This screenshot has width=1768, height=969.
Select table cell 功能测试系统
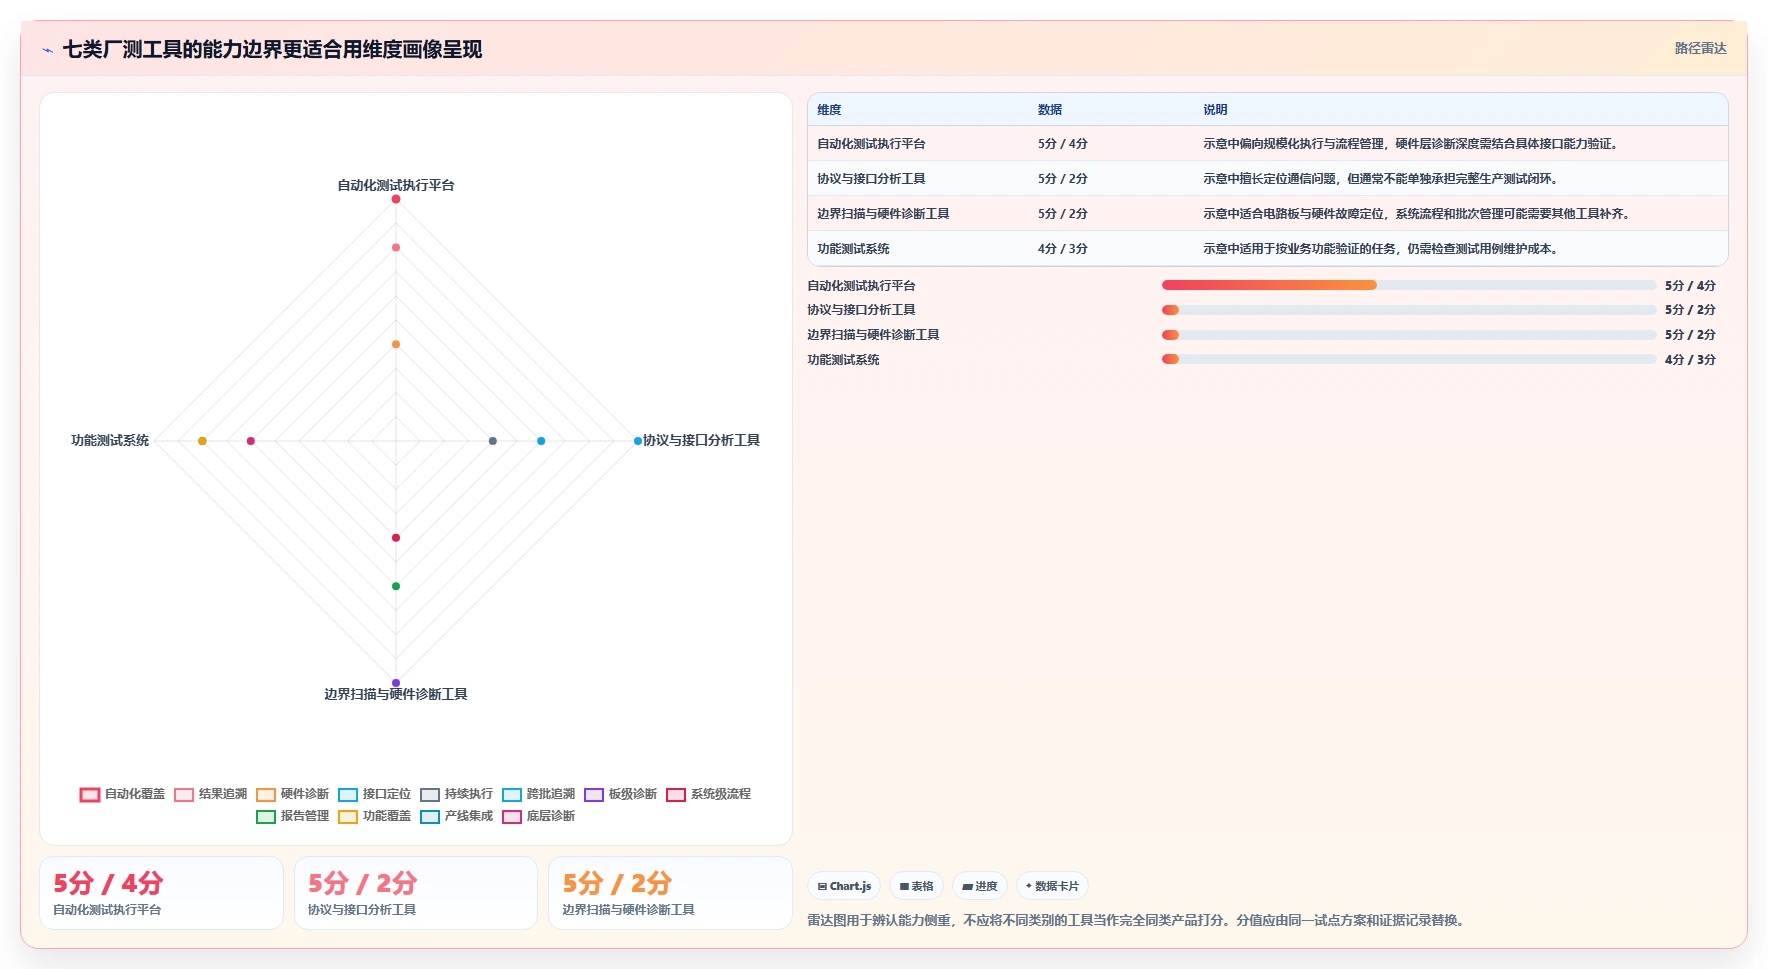[853, 249]
